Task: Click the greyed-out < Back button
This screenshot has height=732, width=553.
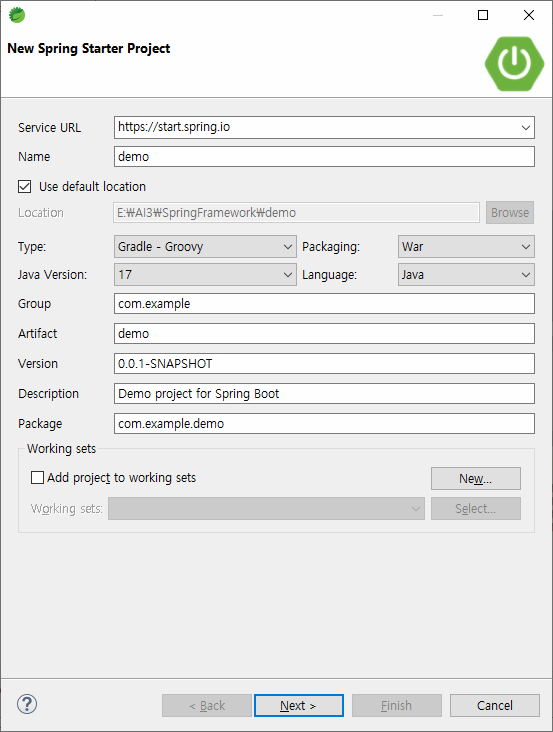Action: click(207, 705)
